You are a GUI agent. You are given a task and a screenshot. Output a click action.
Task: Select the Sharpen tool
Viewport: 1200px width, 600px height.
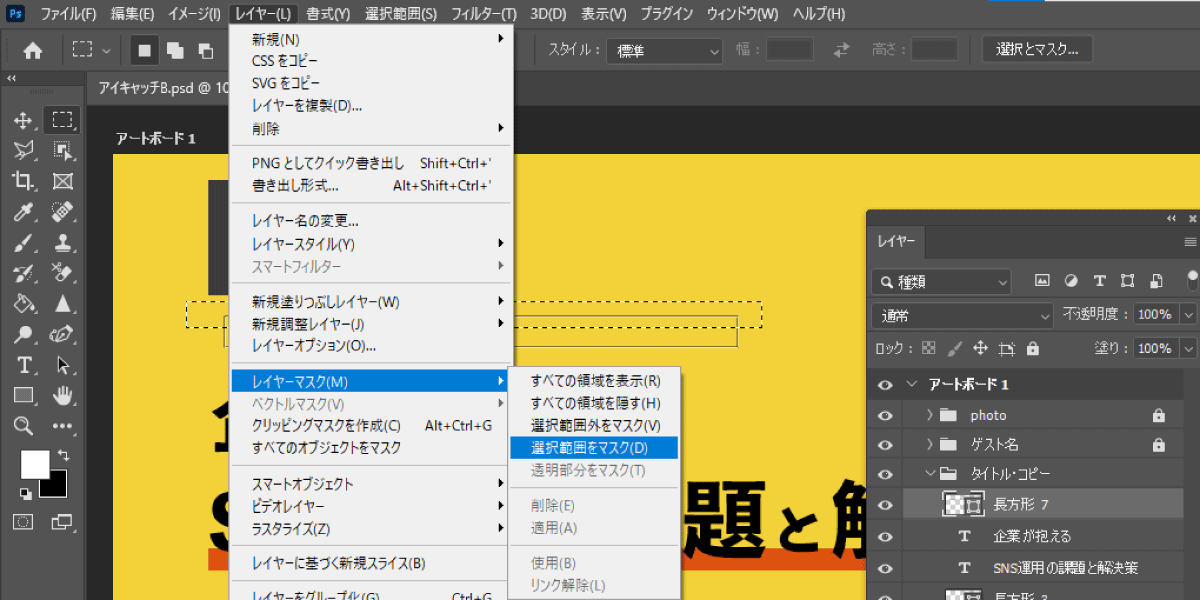pyautogui.click(x=63, y=303)
